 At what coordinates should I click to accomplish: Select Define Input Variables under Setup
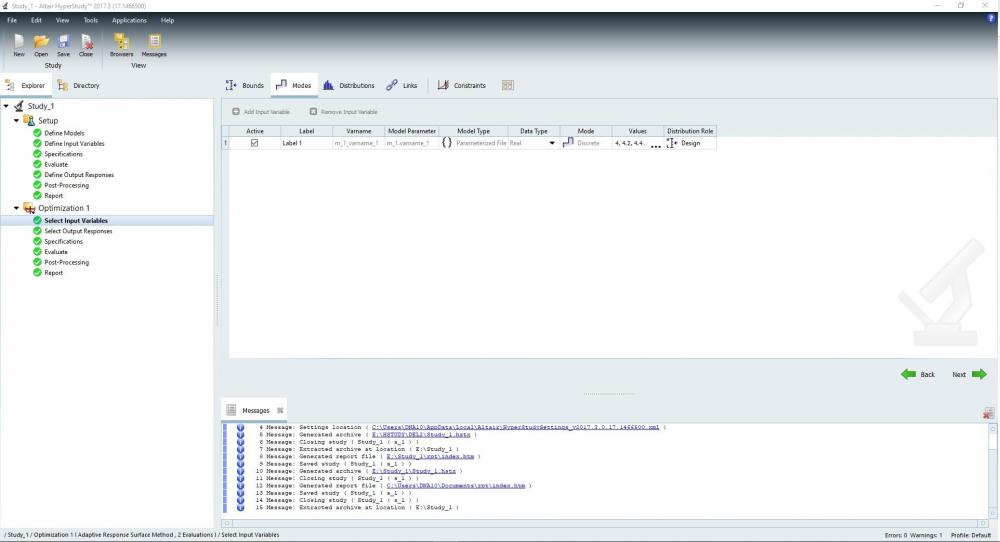74,143
